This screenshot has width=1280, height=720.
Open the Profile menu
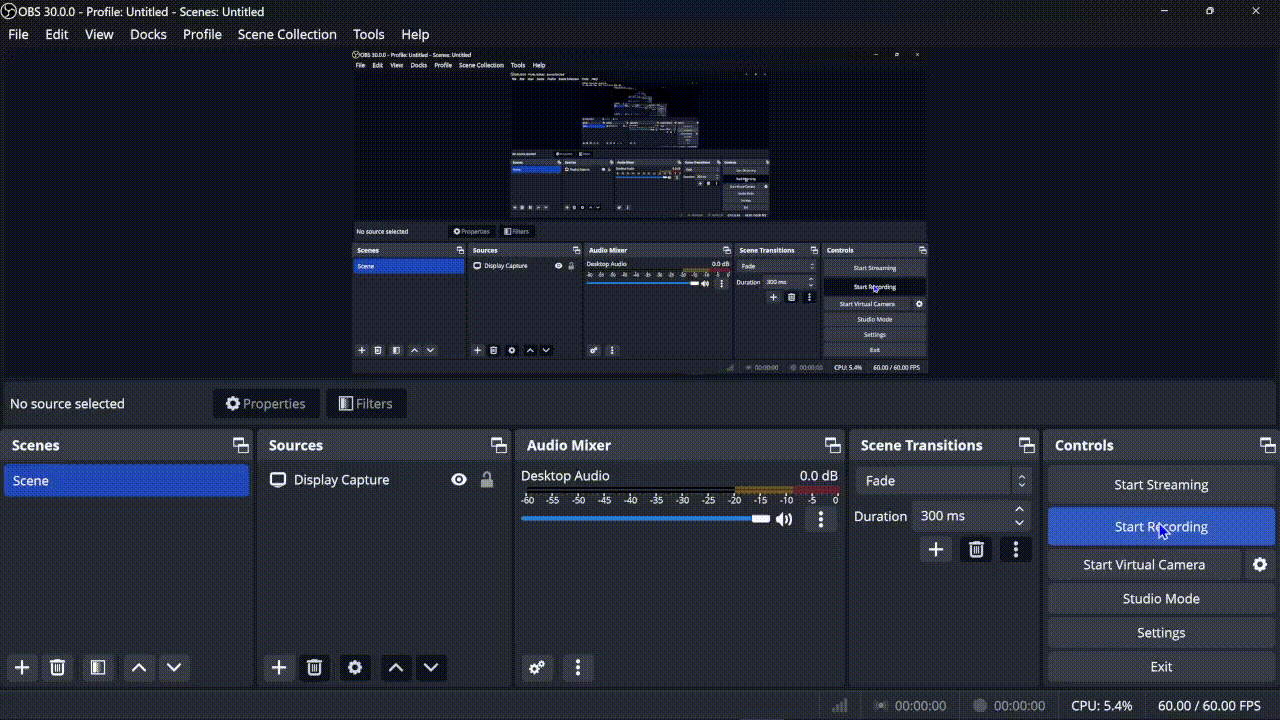pos(202,34)
